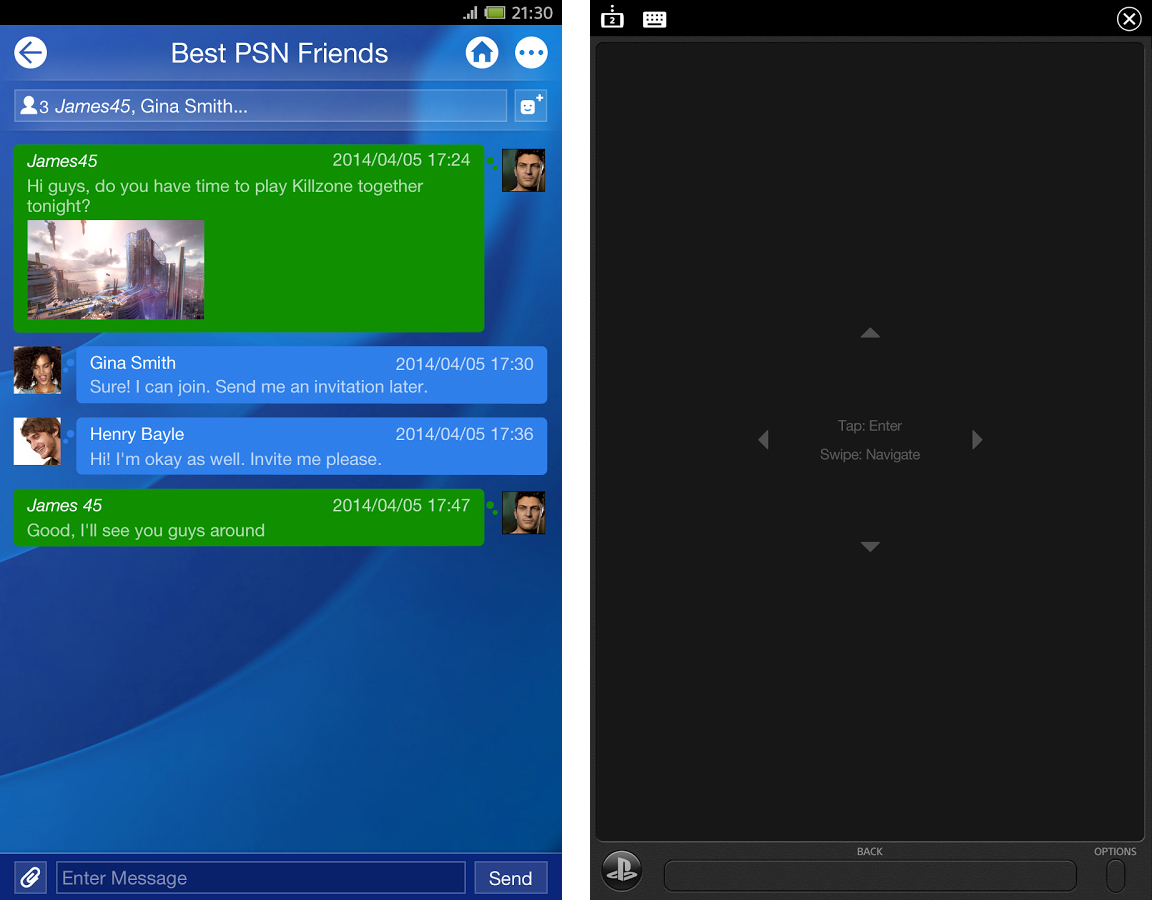1152x900 pixels.
Task: Tap the left navigation arrow
Action: coord(763,439)
